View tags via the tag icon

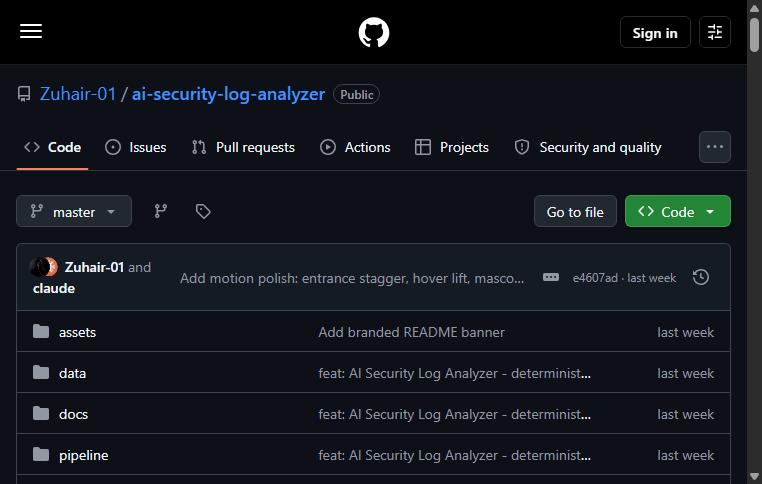point(203,211)
